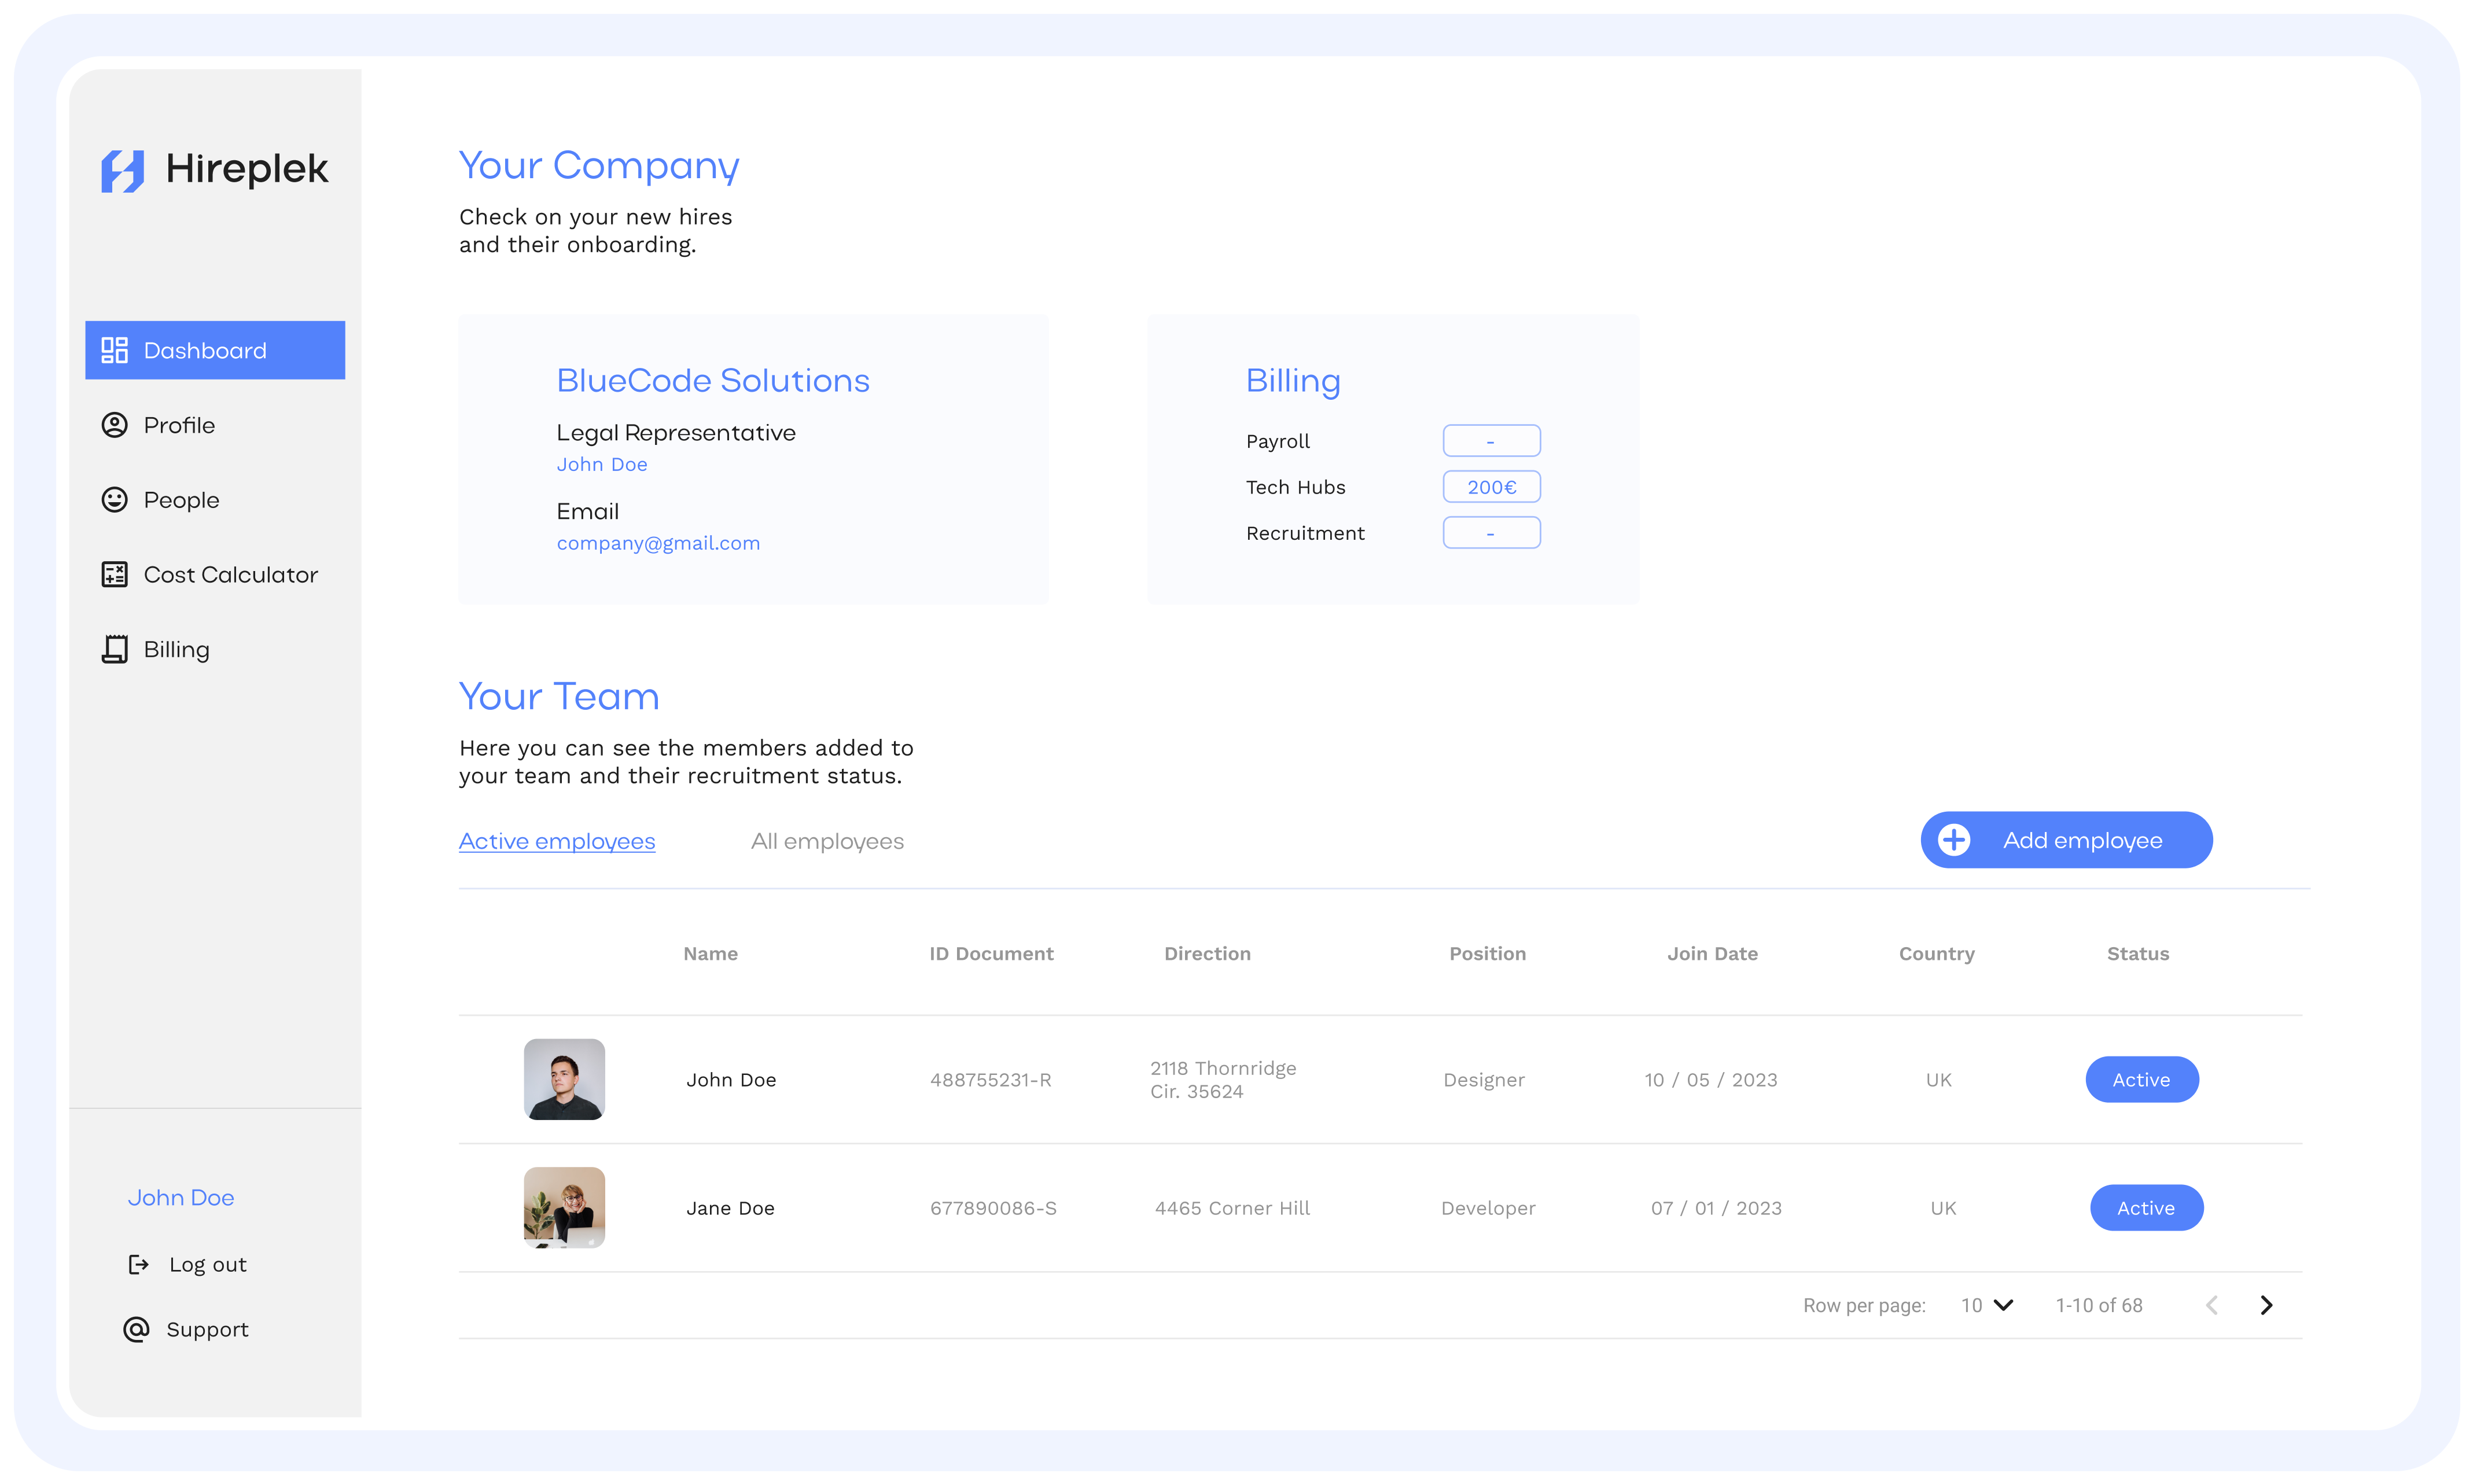Image resolution: width=2473 pixels, height=1484 pixels.
Task: Click BlueCode Solutions company title
Action: tap(713, 380)
